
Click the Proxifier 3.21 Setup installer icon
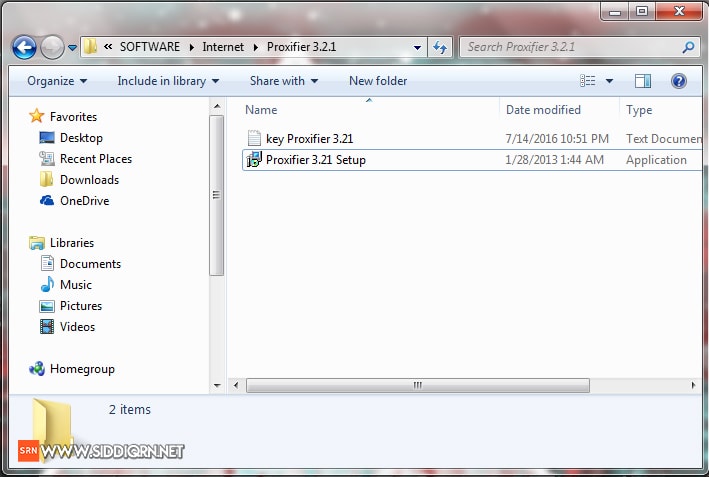tap(254, 160)
